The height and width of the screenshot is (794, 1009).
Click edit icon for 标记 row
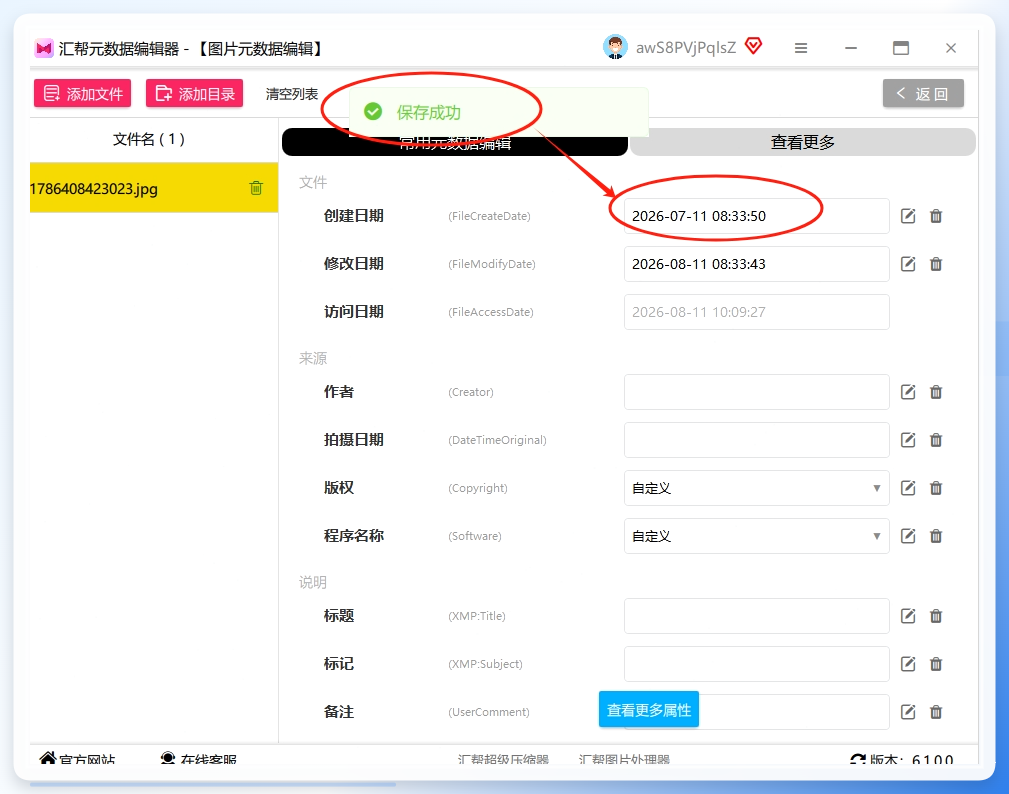[907, 664]
